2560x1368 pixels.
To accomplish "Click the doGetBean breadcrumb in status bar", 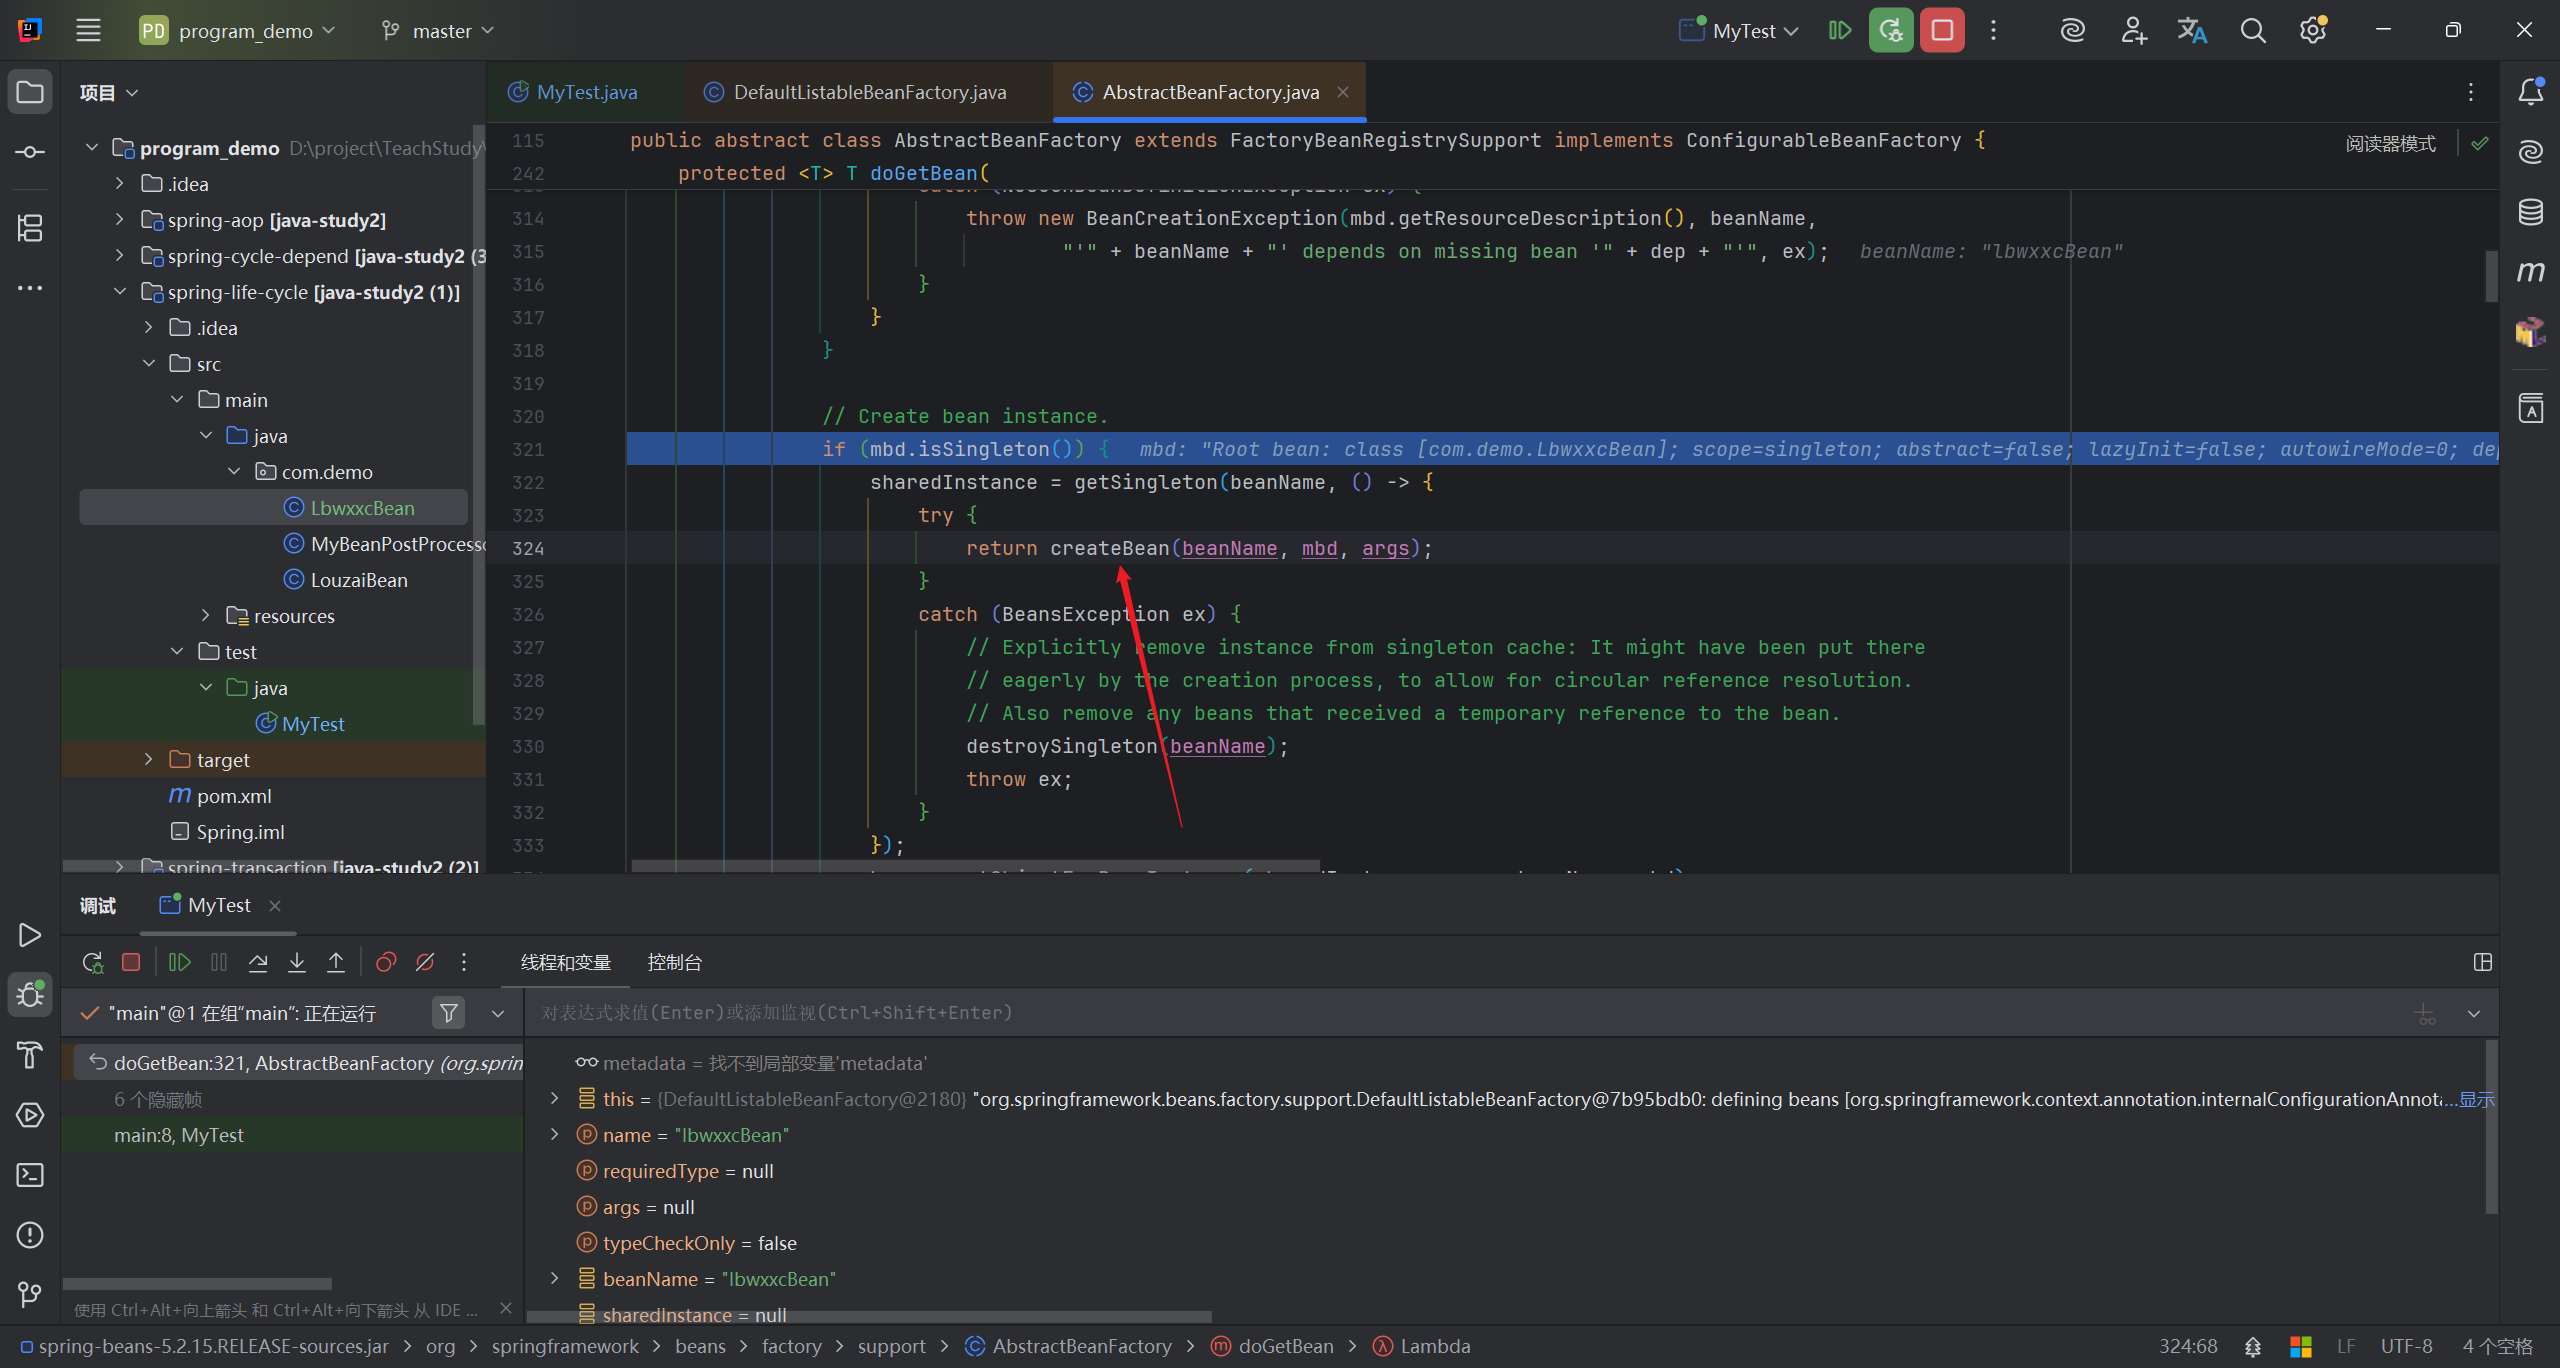I will tap(1285, 1346).
